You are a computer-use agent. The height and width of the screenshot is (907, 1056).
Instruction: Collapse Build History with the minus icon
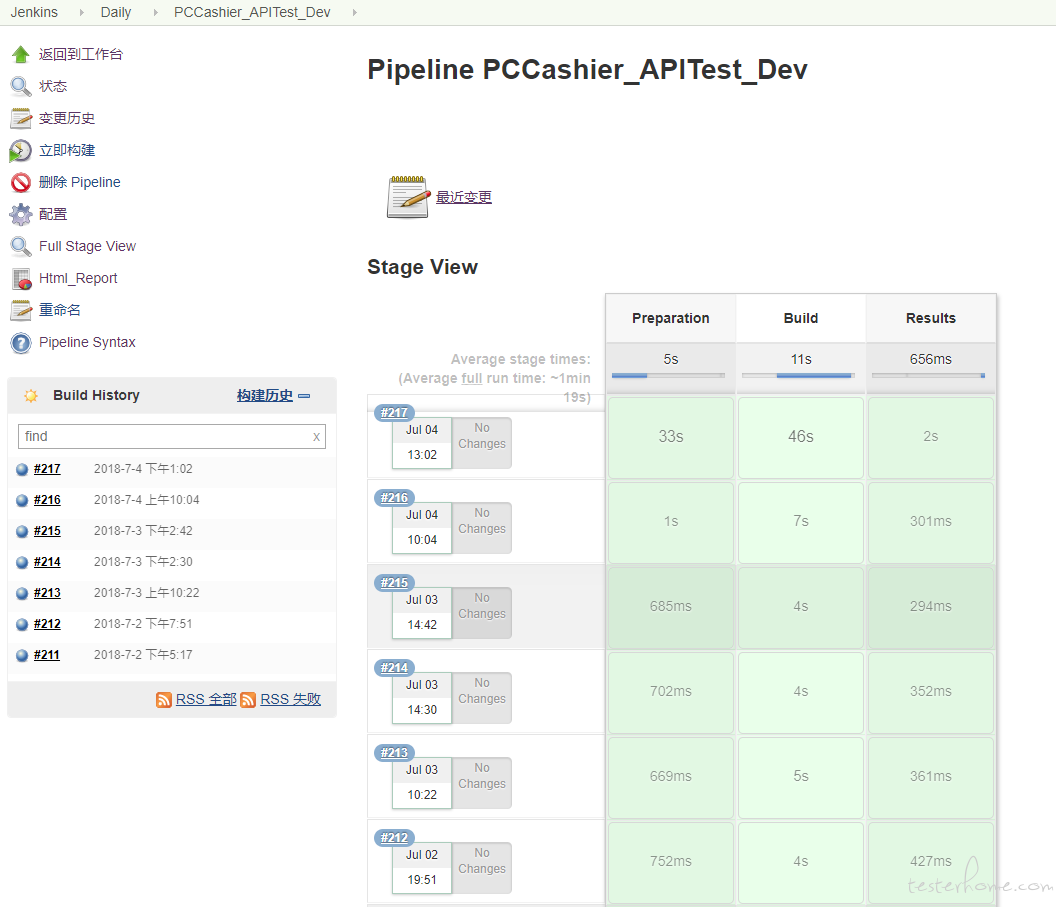(304, 396)
